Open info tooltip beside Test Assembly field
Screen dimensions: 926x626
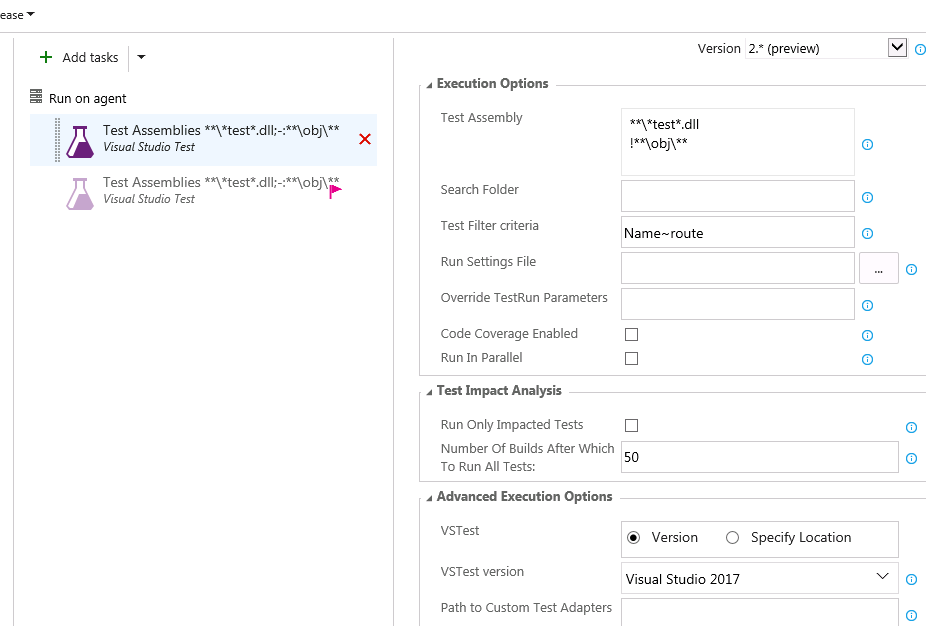866,144
